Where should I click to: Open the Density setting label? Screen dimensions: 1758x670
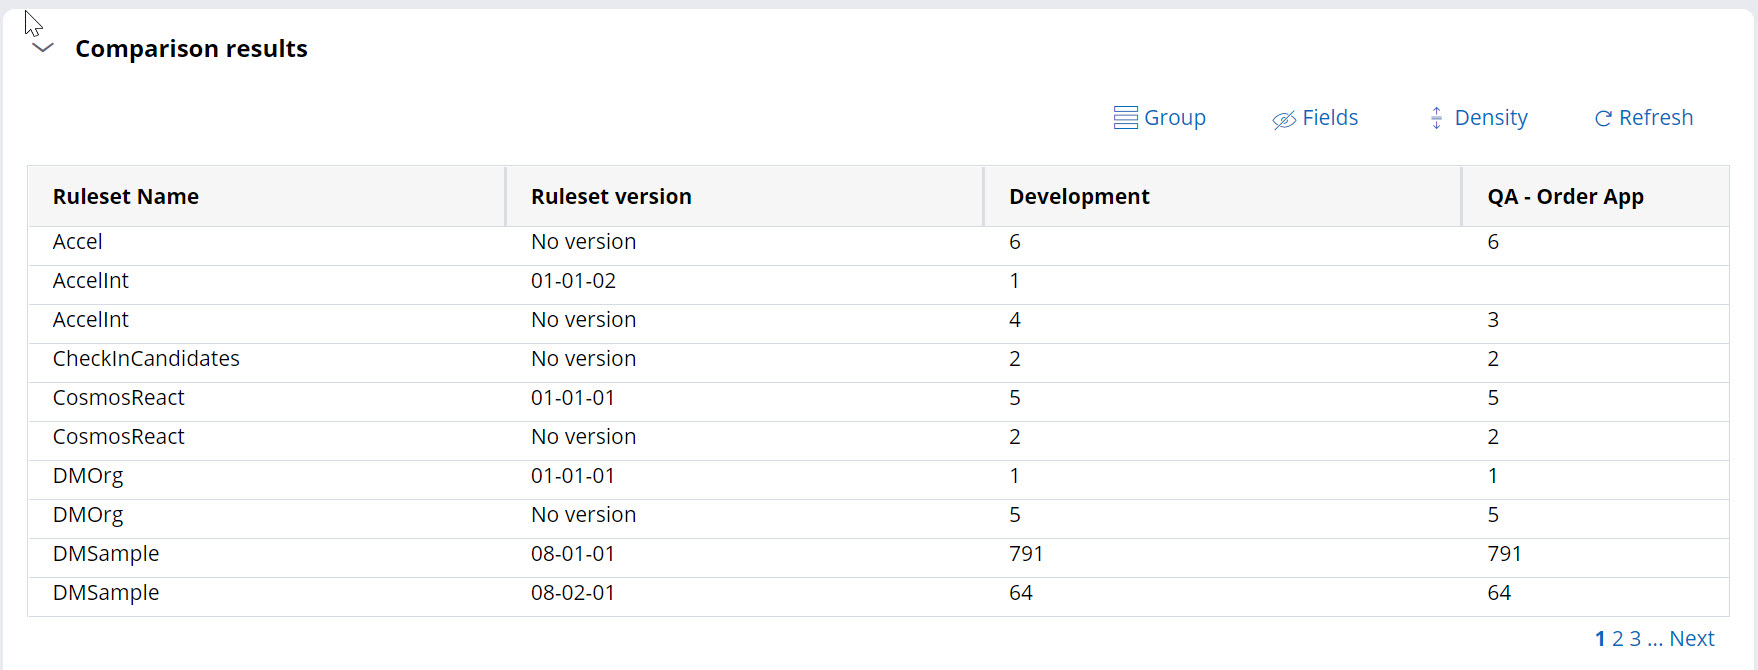[1491, 118]
